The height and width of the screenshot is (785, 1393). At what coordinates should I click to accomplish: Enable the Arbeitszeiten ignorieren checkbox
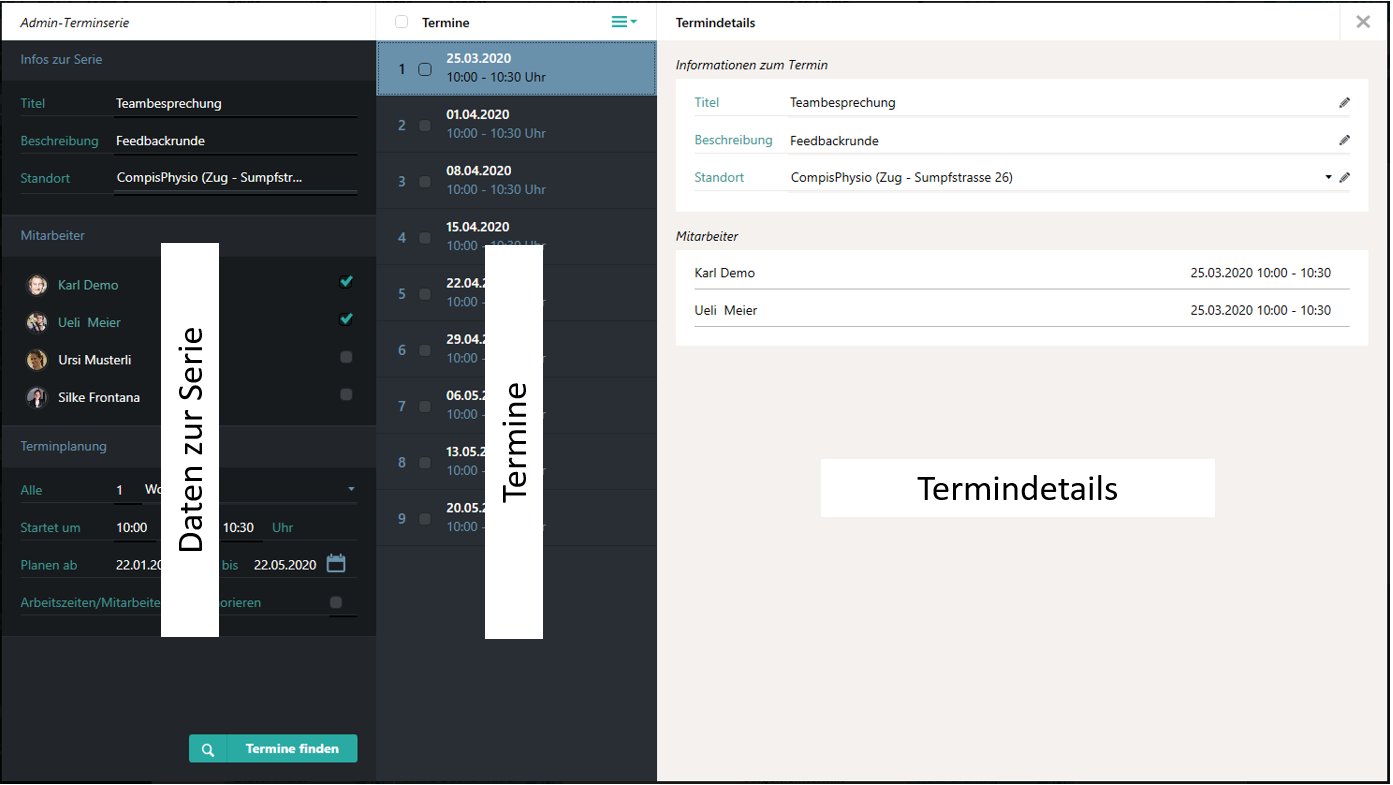tap(336, 602)
